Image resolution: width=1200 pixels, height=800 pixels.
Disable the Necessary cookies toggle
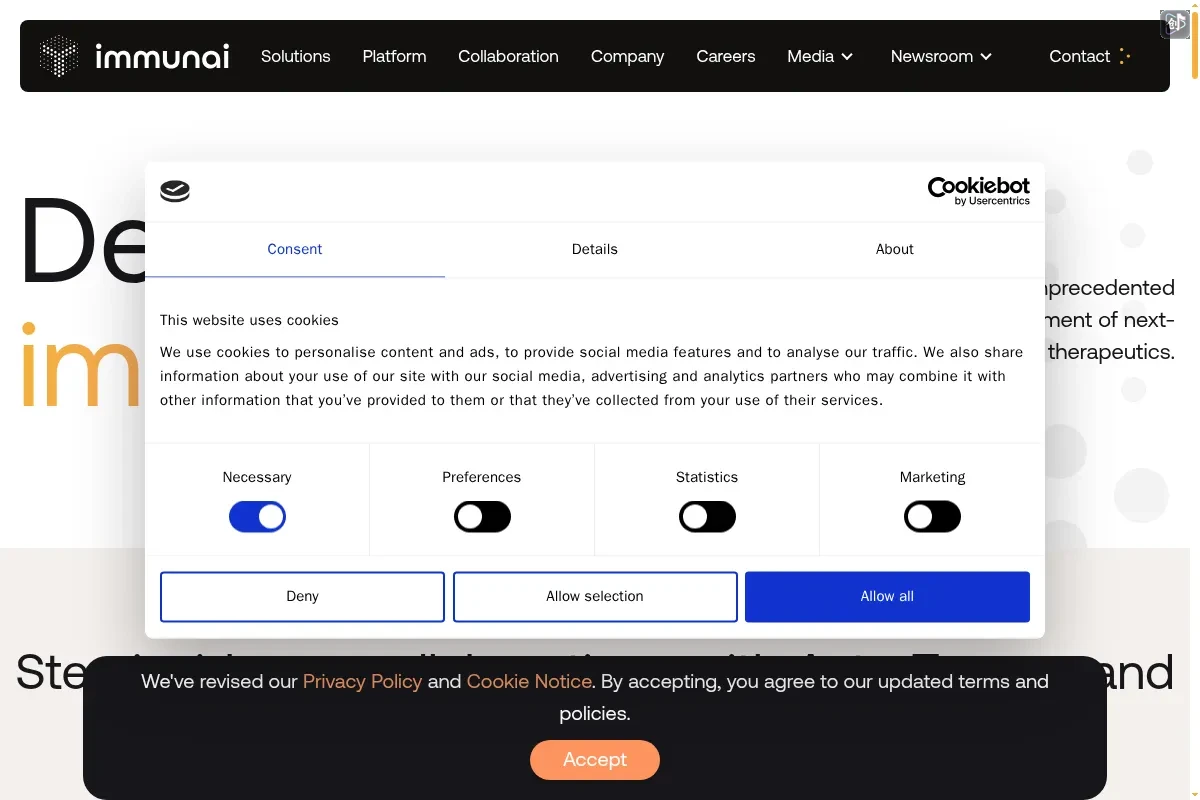coord(257,517)
